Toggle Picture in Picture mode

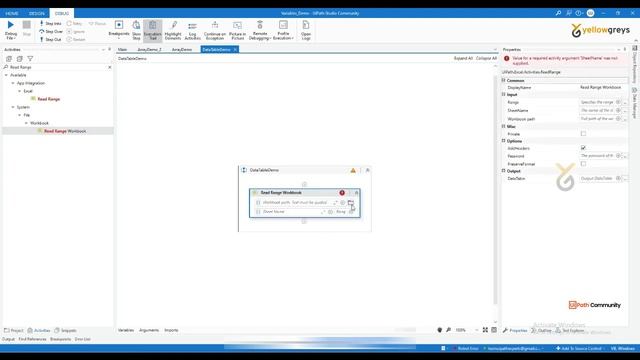(237, 30)
